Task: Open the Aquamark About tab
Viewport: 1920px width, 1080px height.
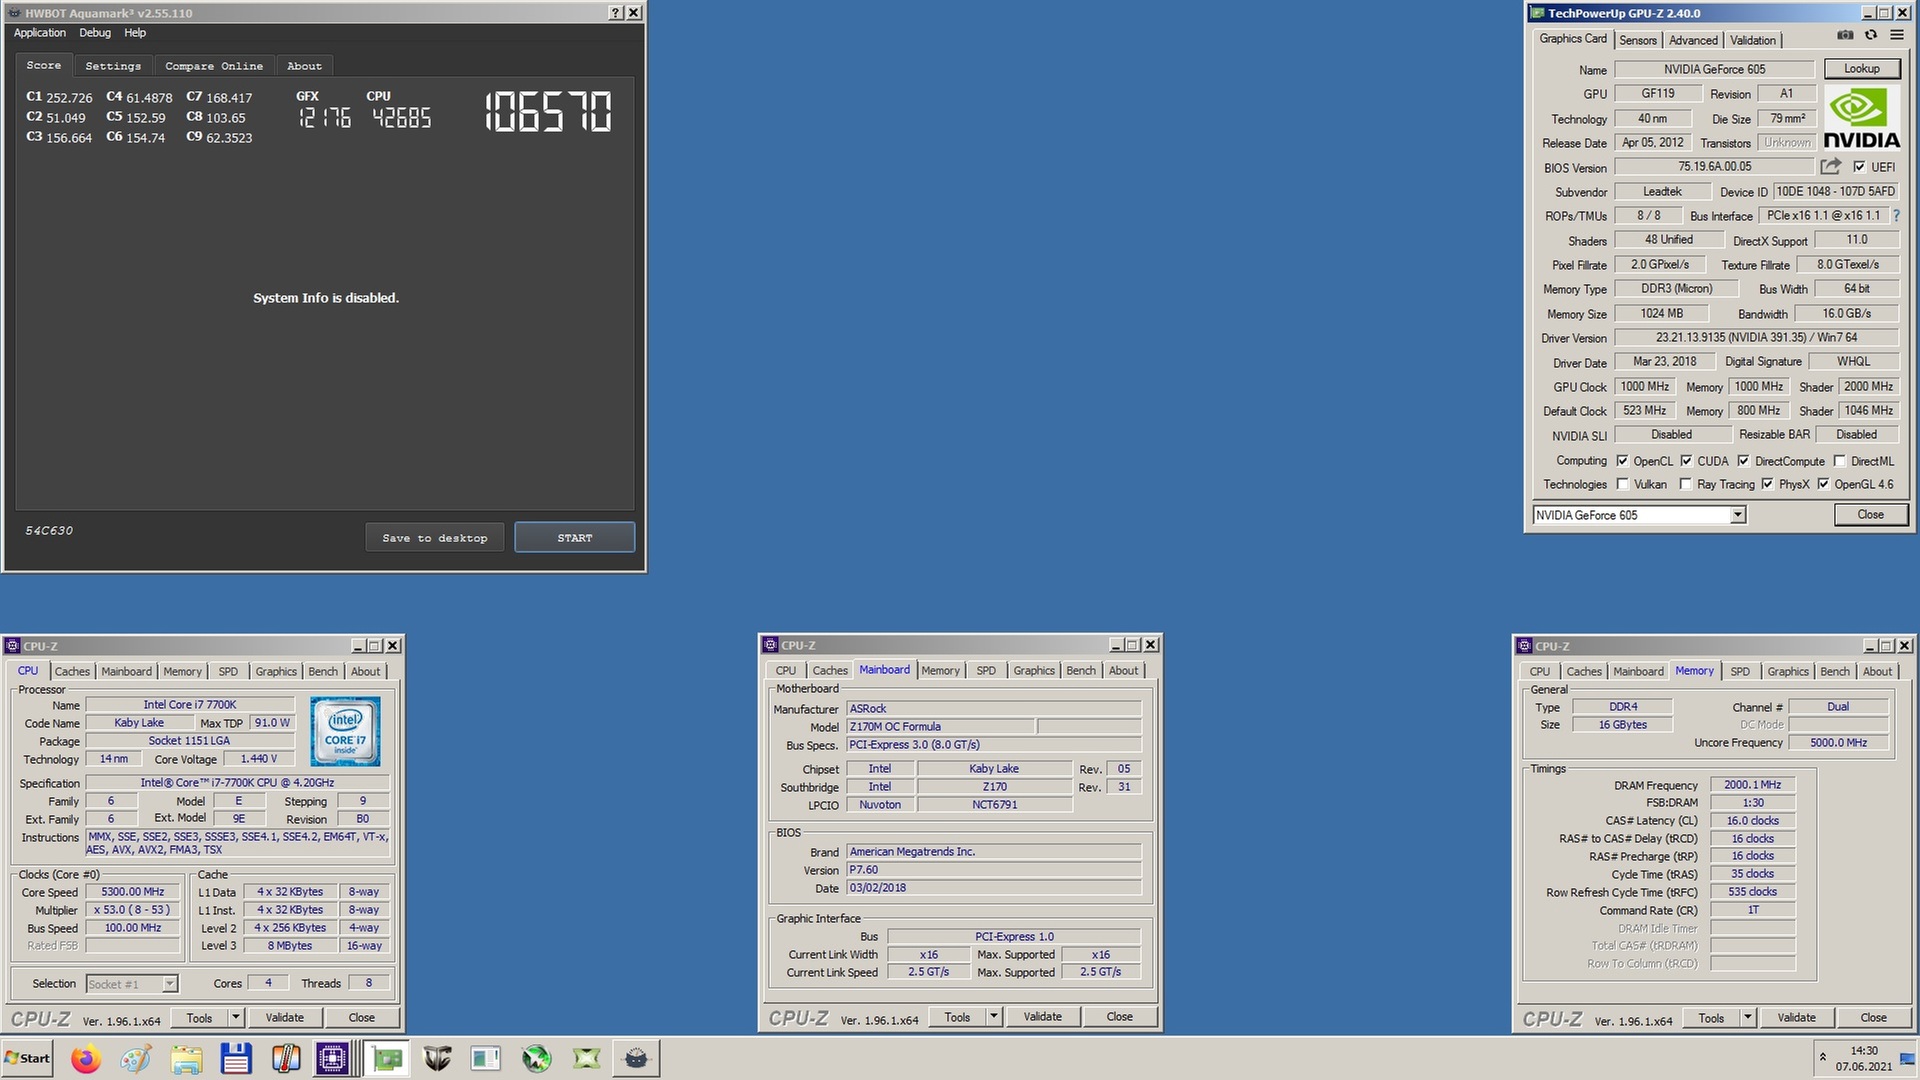Action: pyautogui.click(x=304, y=66)
